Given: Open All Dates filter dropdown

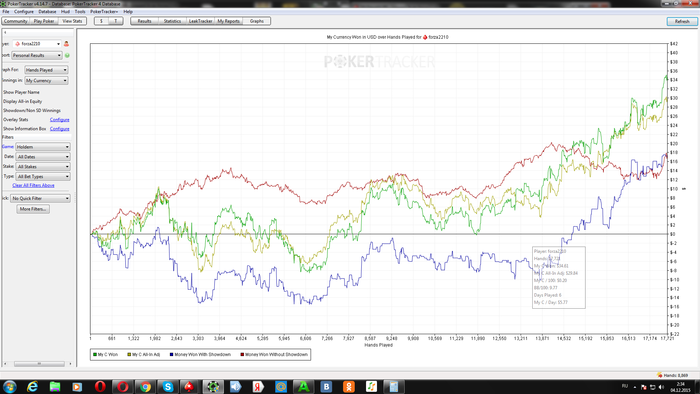Looking at the screenshot, I should click(43, 157).
